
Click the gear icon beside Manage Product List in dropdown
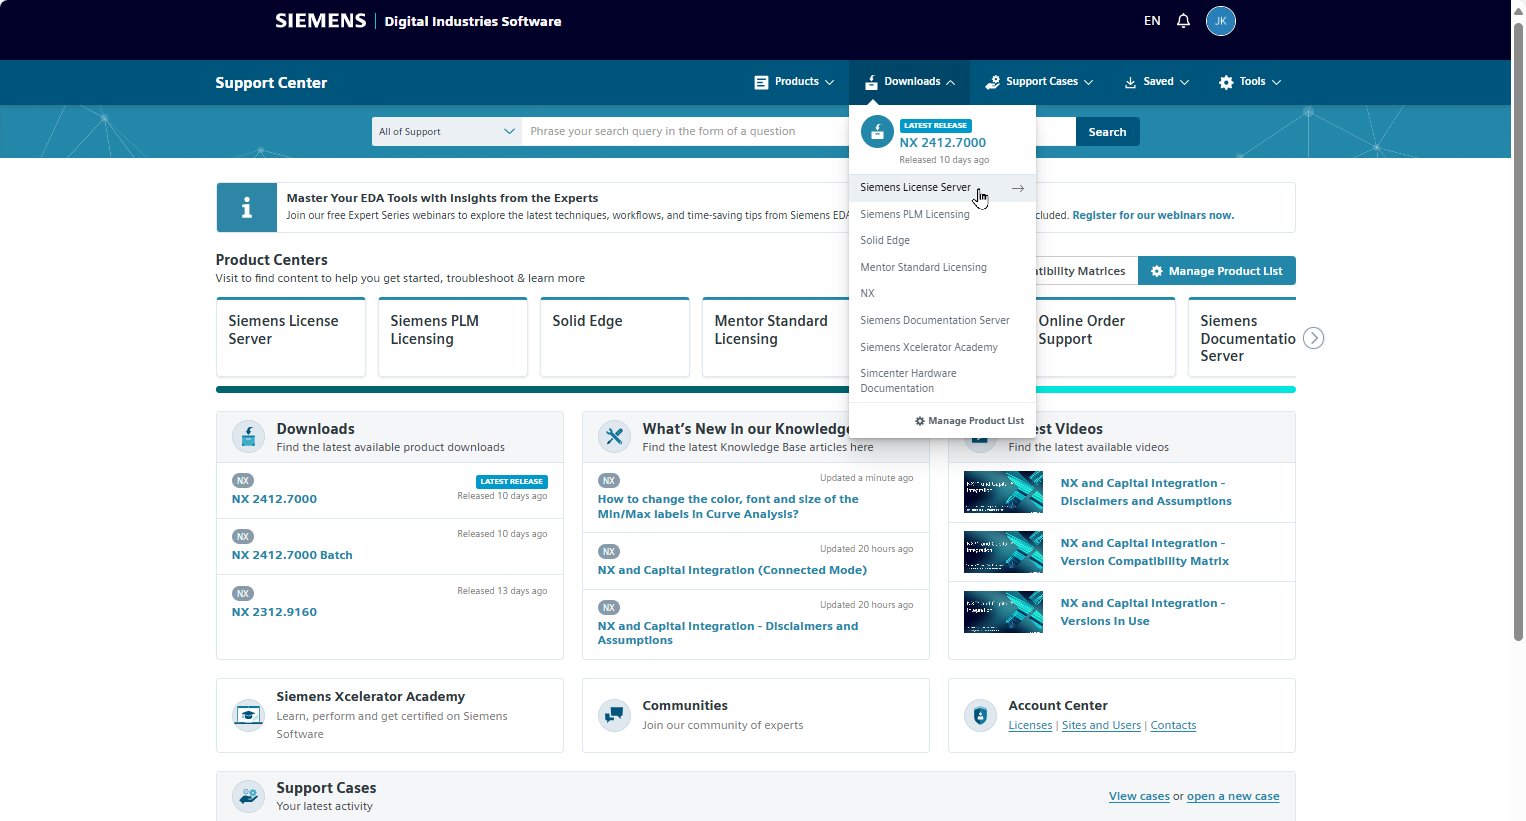pyautogui.click(x=920, y=421)
